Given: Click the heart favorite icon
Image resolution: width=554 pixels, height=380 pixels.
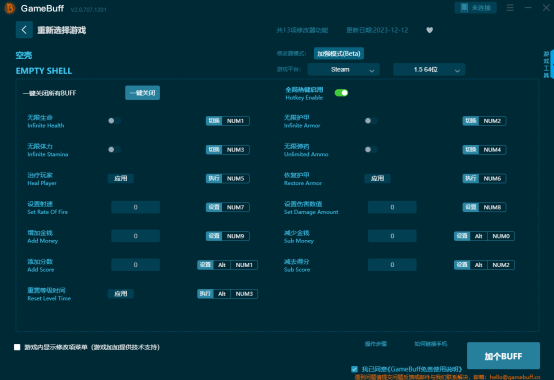Looking at the screenshot, I should point(429,30).
